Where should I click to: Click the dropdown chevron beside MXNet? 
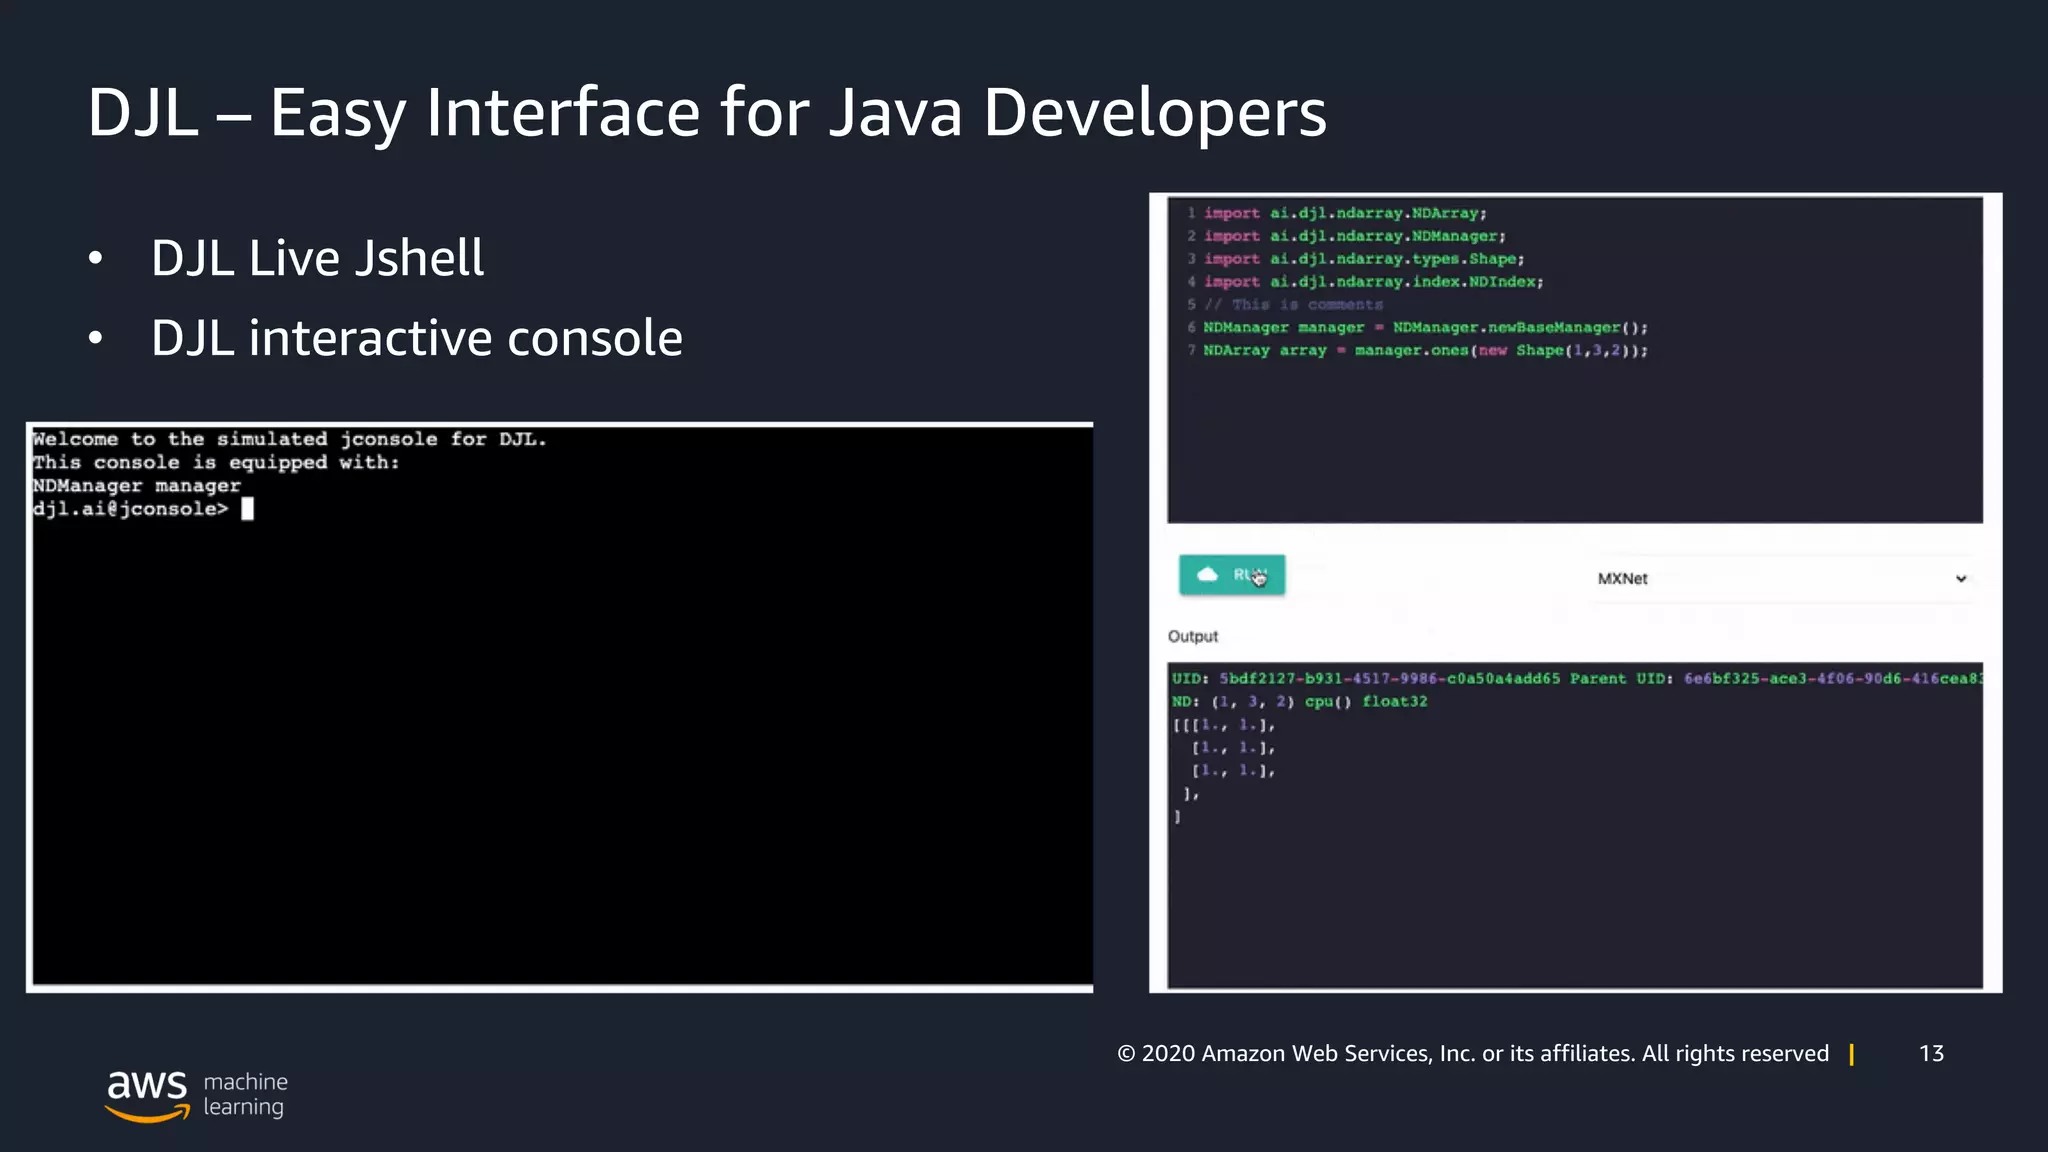[1961, 579]
